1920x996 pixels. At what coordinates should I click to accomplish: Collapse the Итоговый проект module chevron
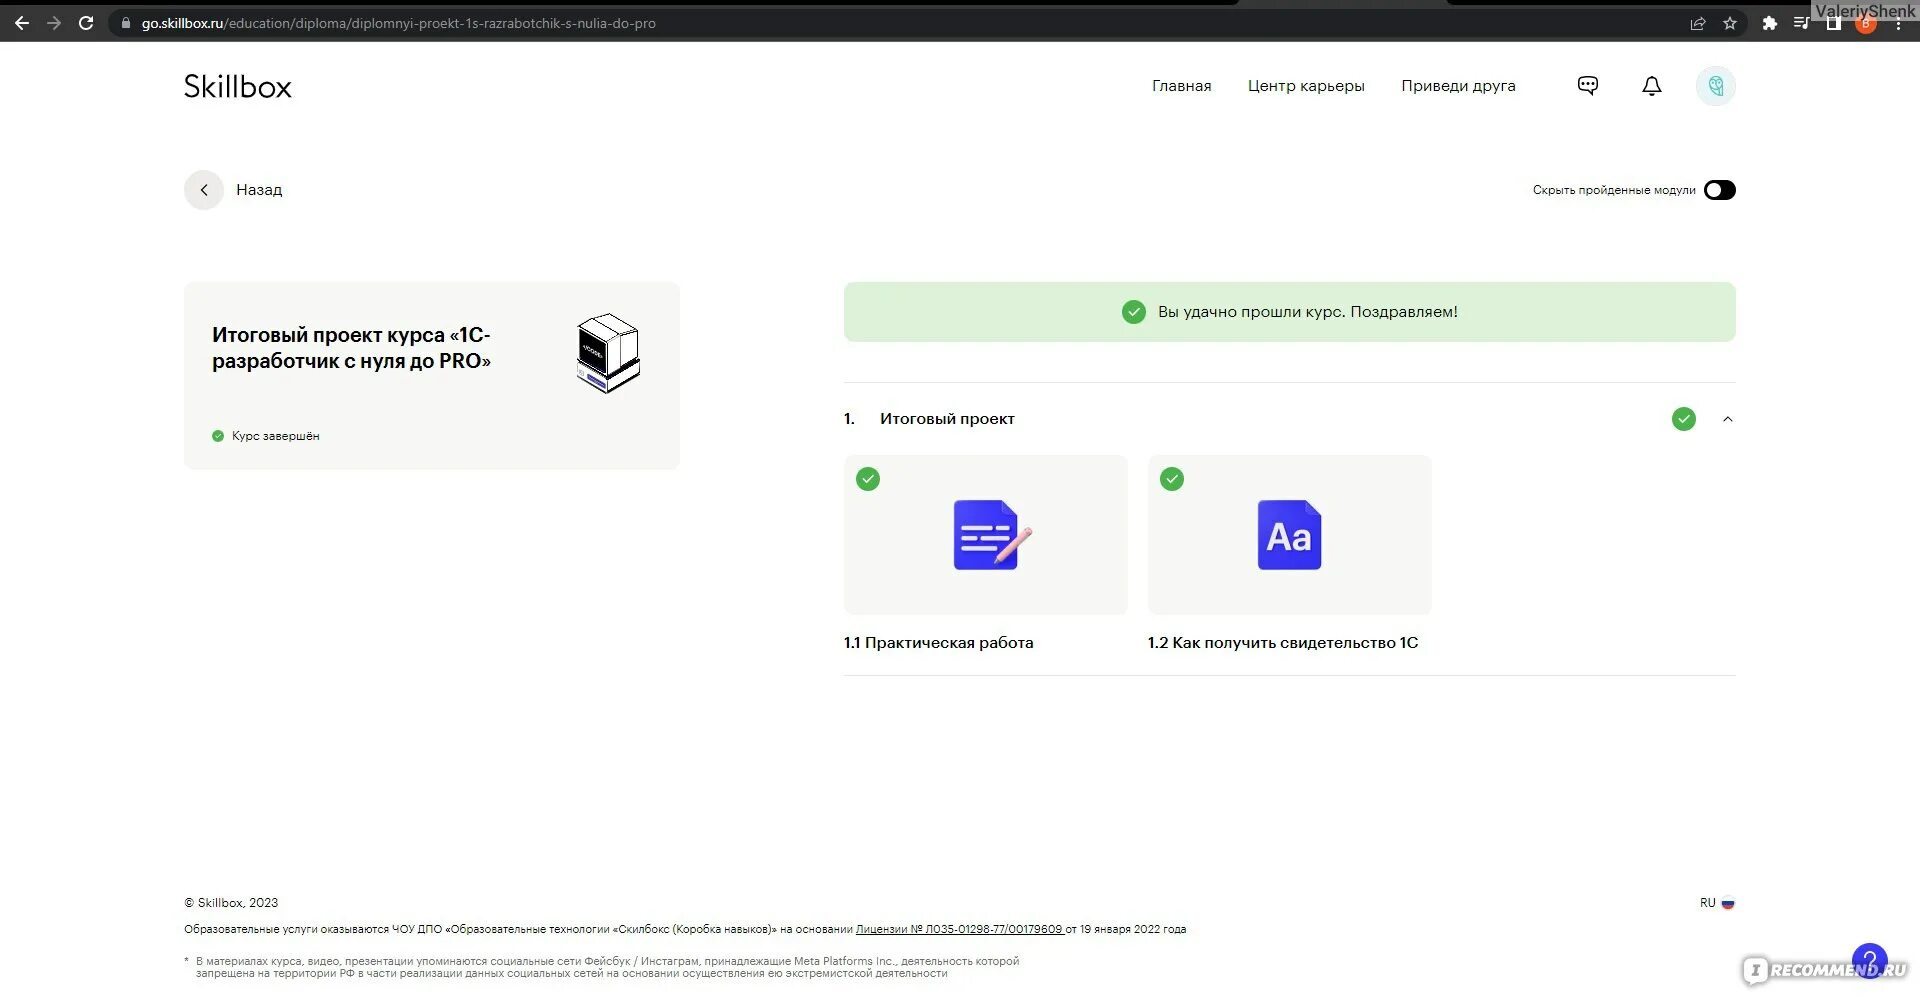click(1728, 419)
